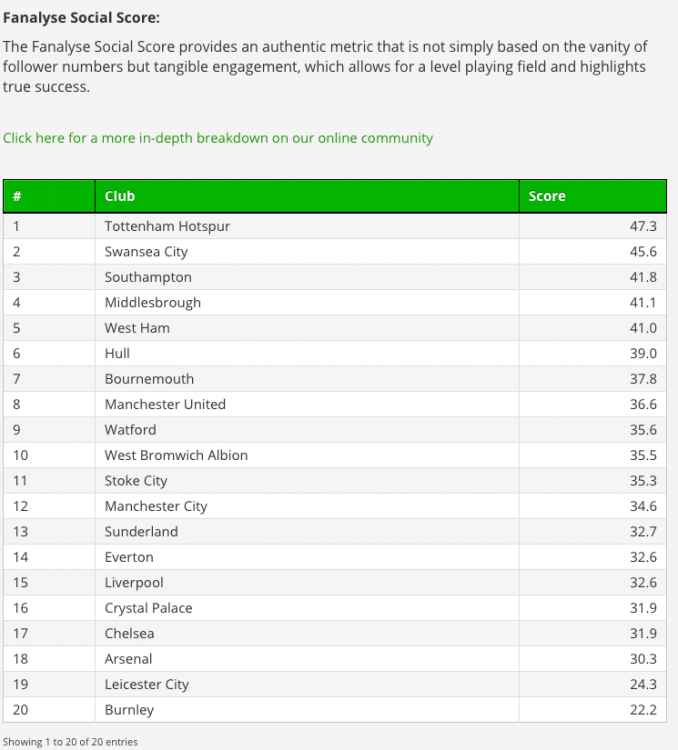This screenshot has width=678, height=750.
Task: Click the Leicester City entry
Action: coord(147,684)
